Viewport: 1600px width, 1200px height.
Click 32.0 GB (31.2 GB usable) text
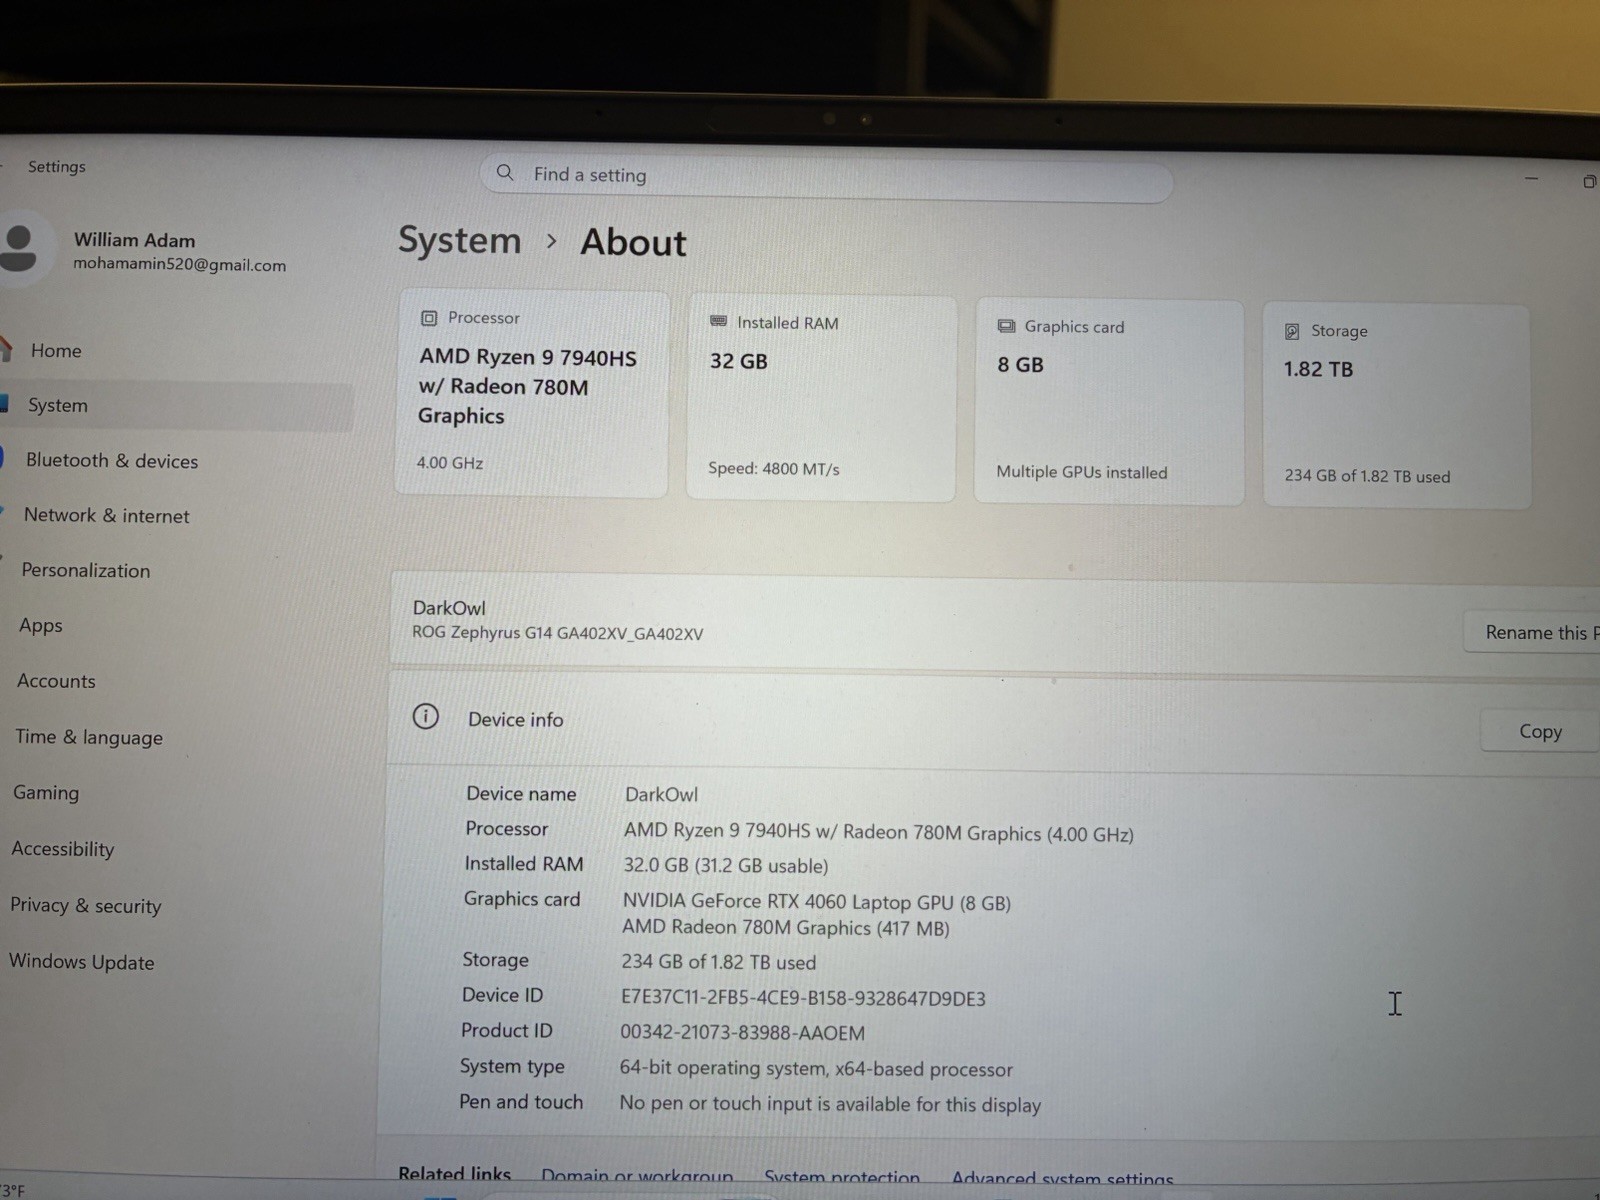[726, 865]
